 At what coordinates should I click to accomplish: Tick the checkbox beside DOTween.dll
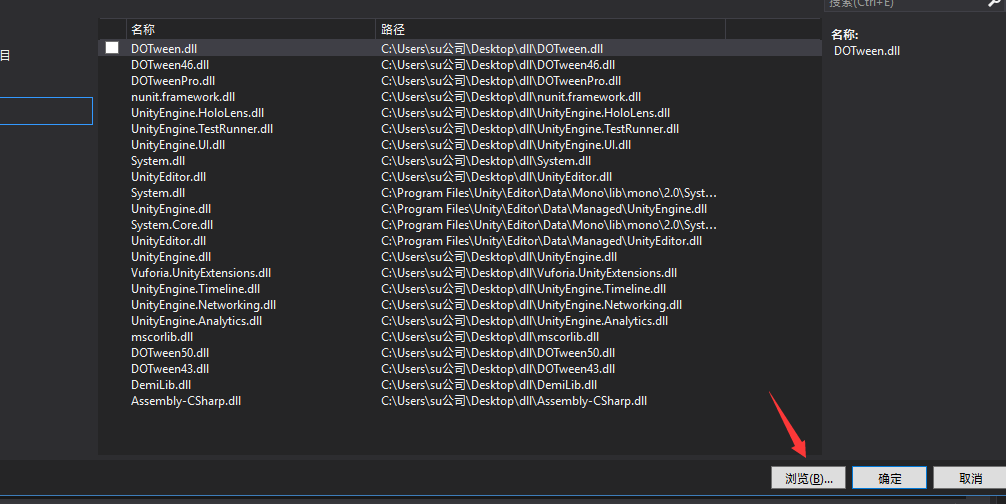pyautogui.click(x=112, y=47)
